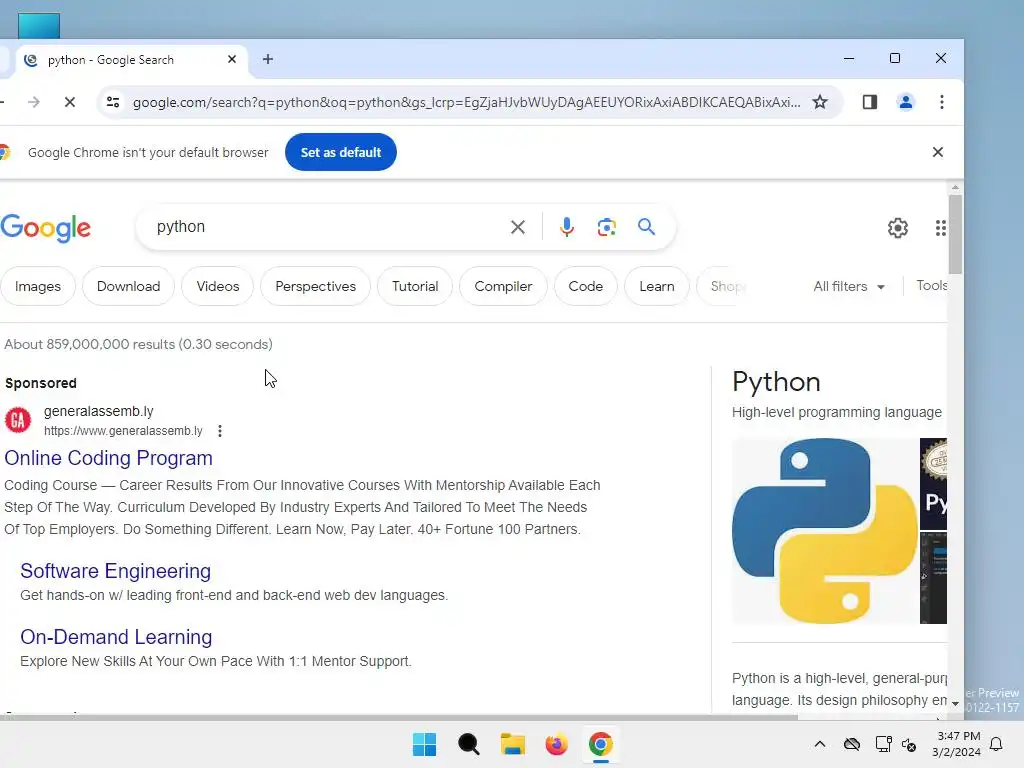The width and height of the screenshot is (1024, 768).
Task: Select the Download filter chip
Action: coord(128,286)
